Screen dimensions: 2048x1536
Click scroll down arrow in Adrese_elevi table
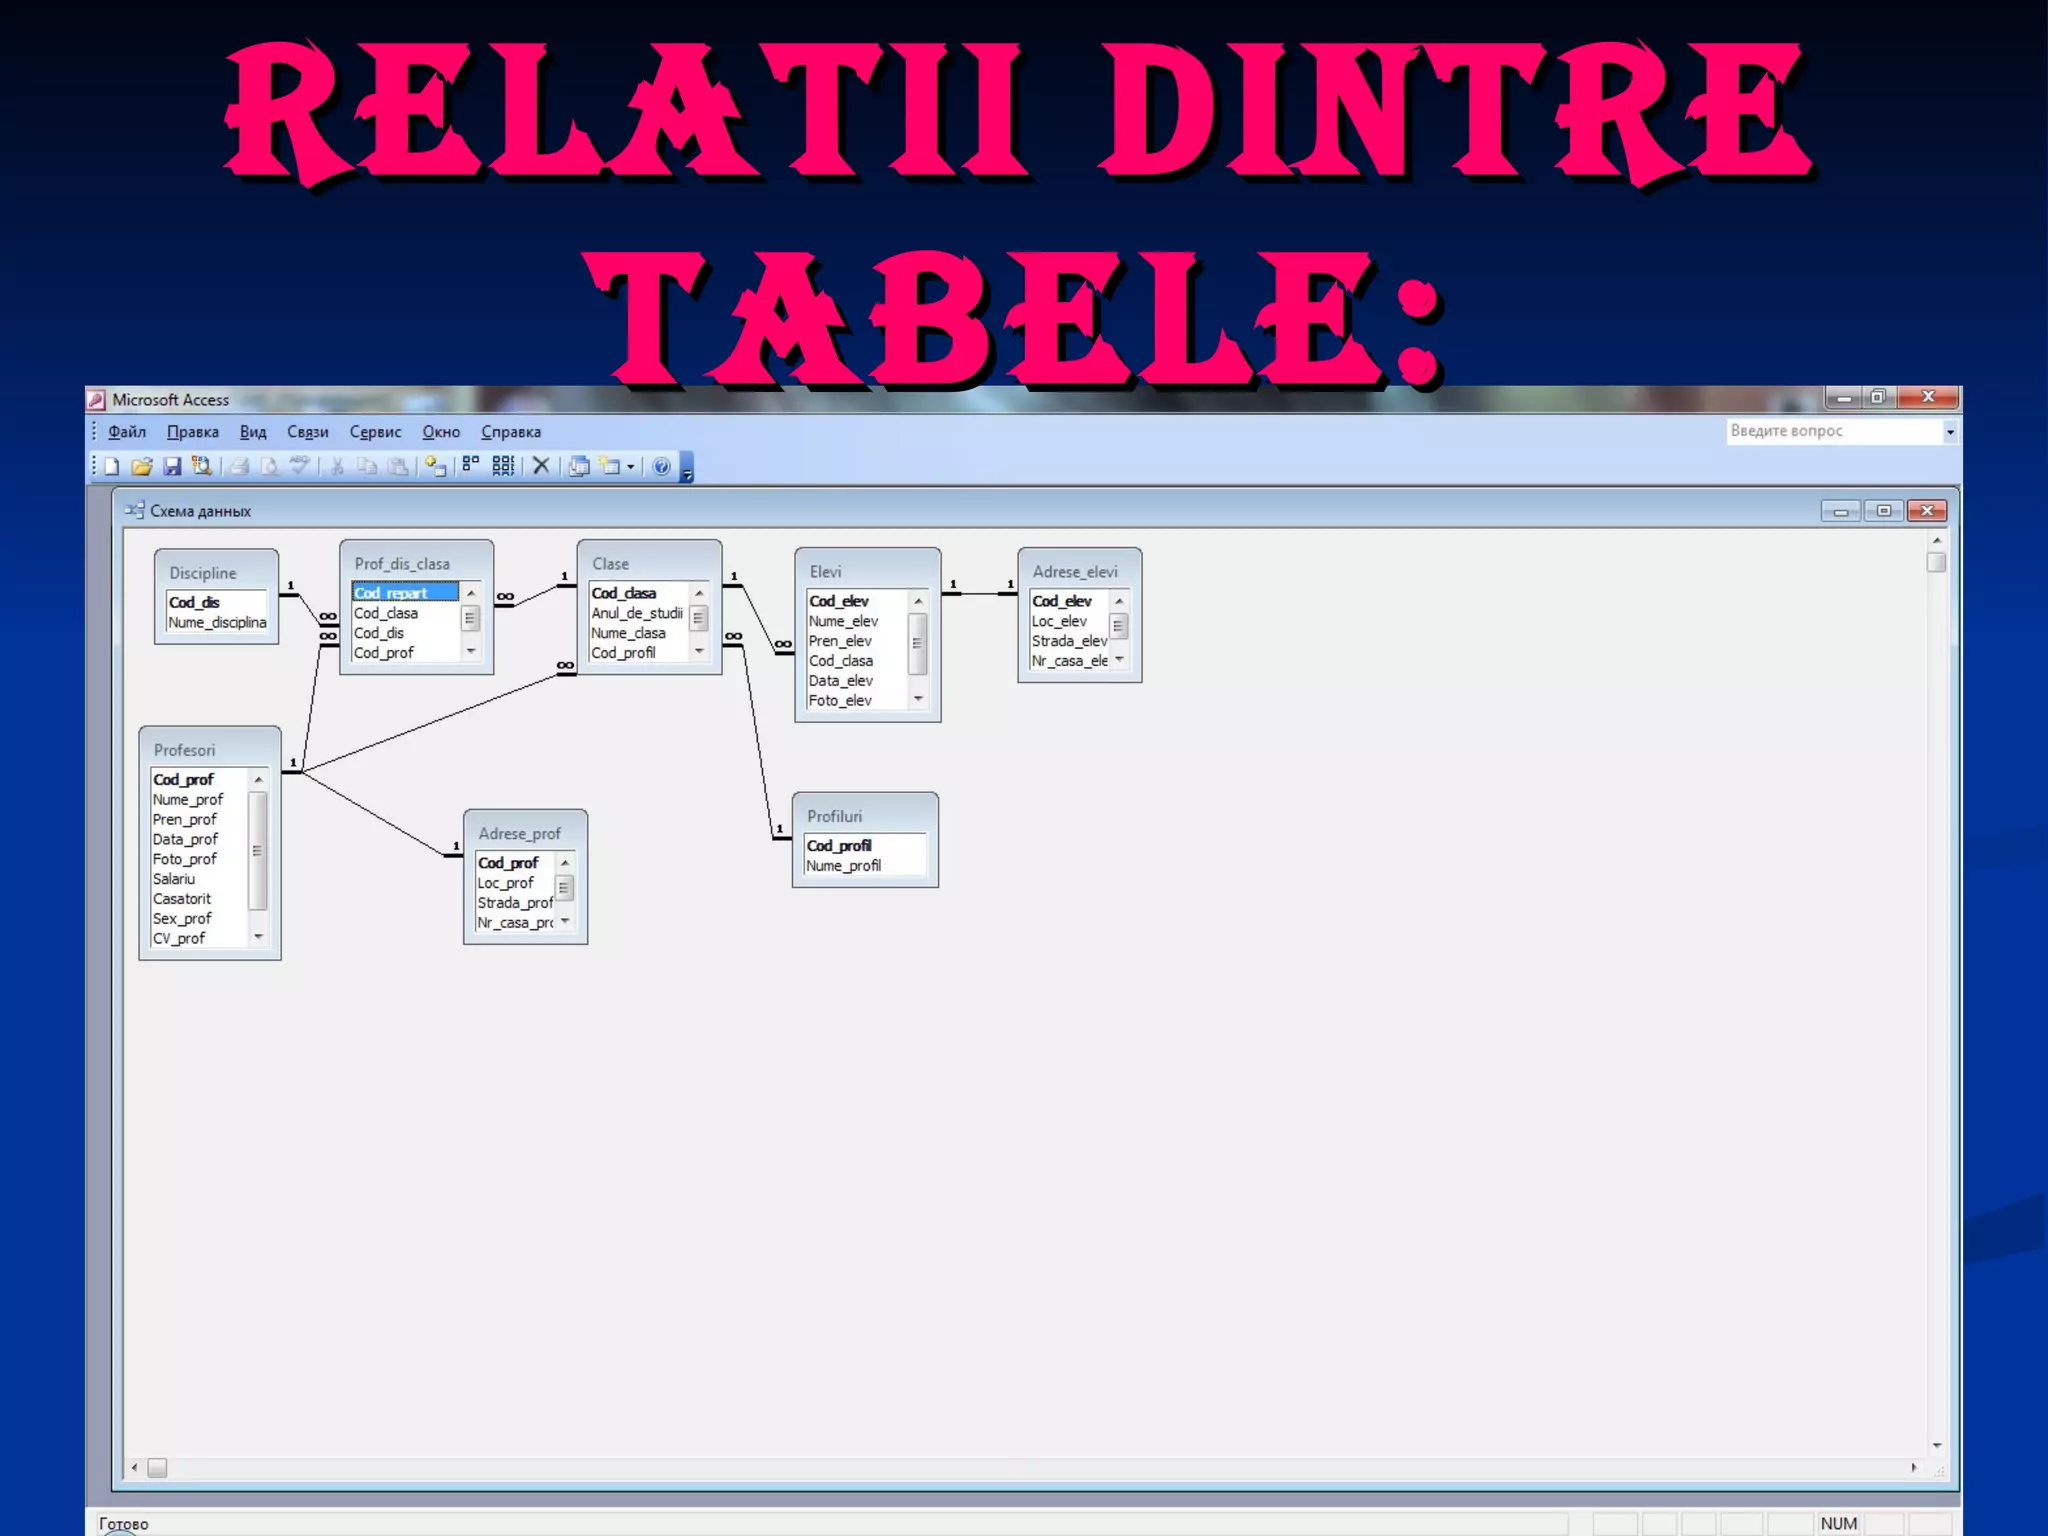[1119, 659]
